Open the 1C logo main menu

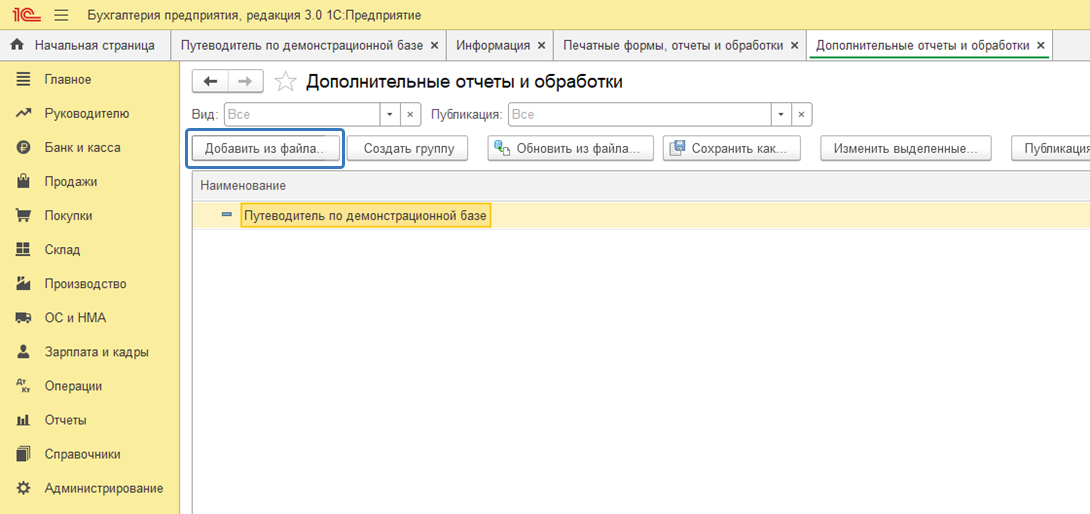[25, 15]
